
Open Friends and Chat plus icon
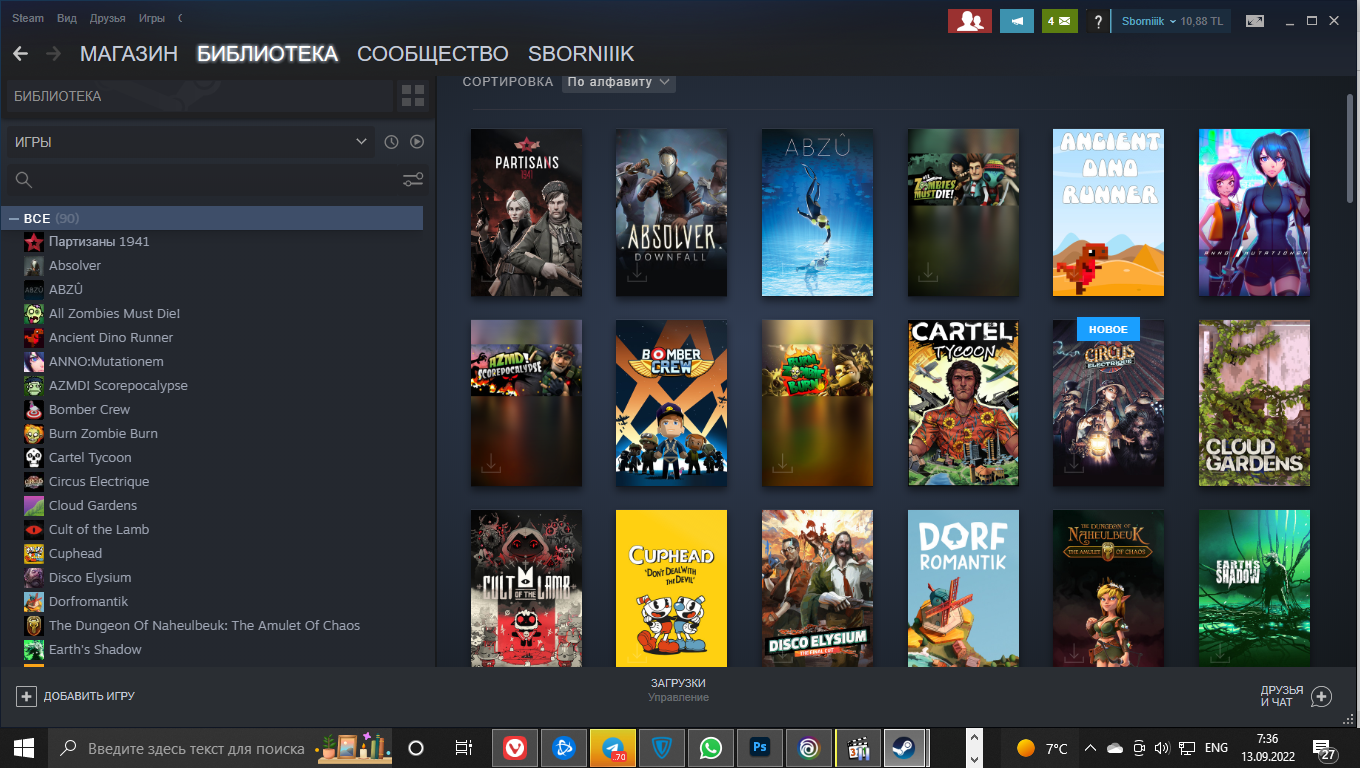(1321, 696)
